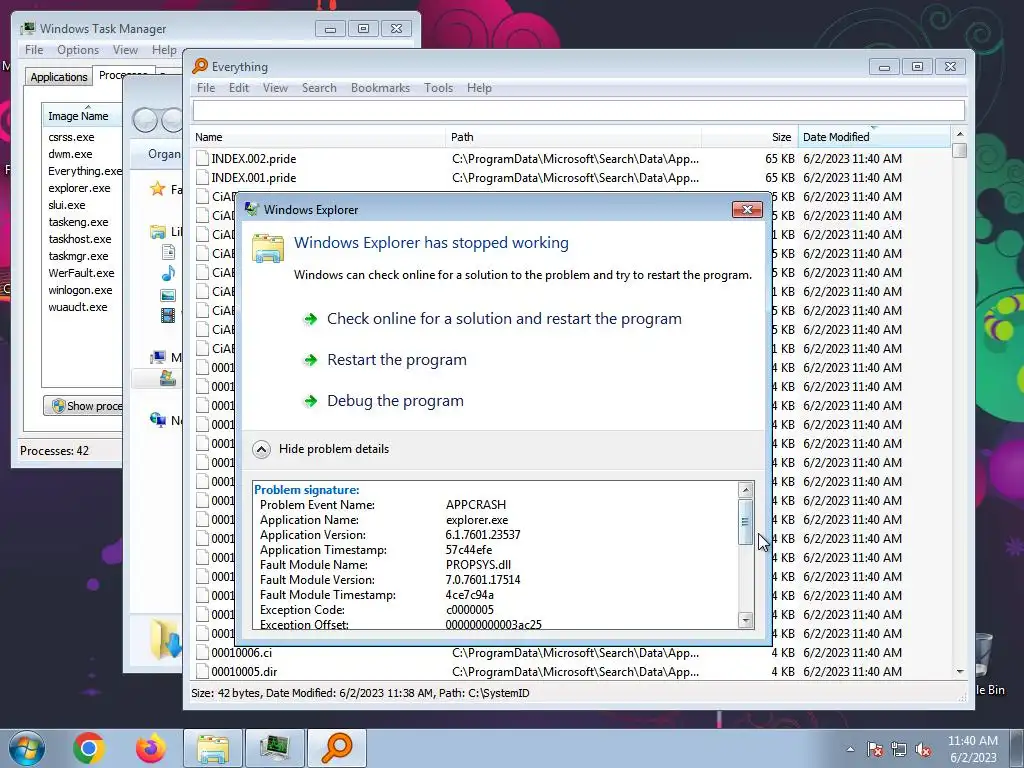Open Task Manager View menu
This screenshot has width=1024, height=768.
pyautogui.click(x=125, y=50)
